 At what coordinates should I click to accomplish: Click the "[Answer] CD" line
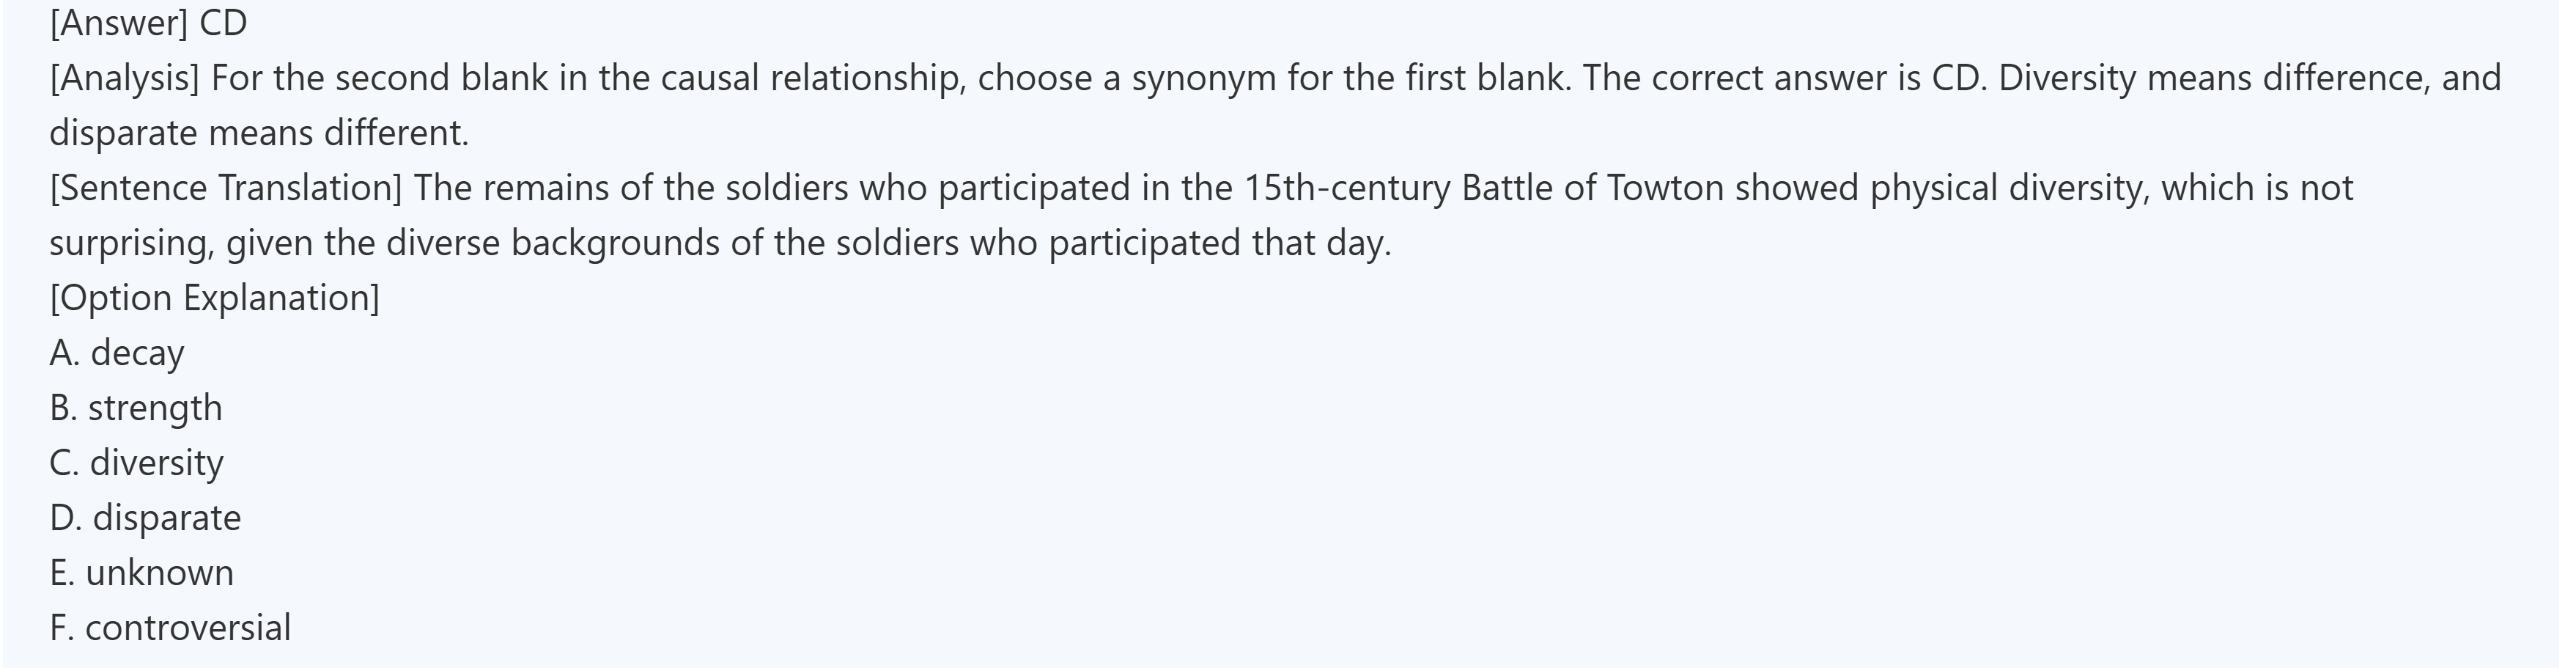148,23
